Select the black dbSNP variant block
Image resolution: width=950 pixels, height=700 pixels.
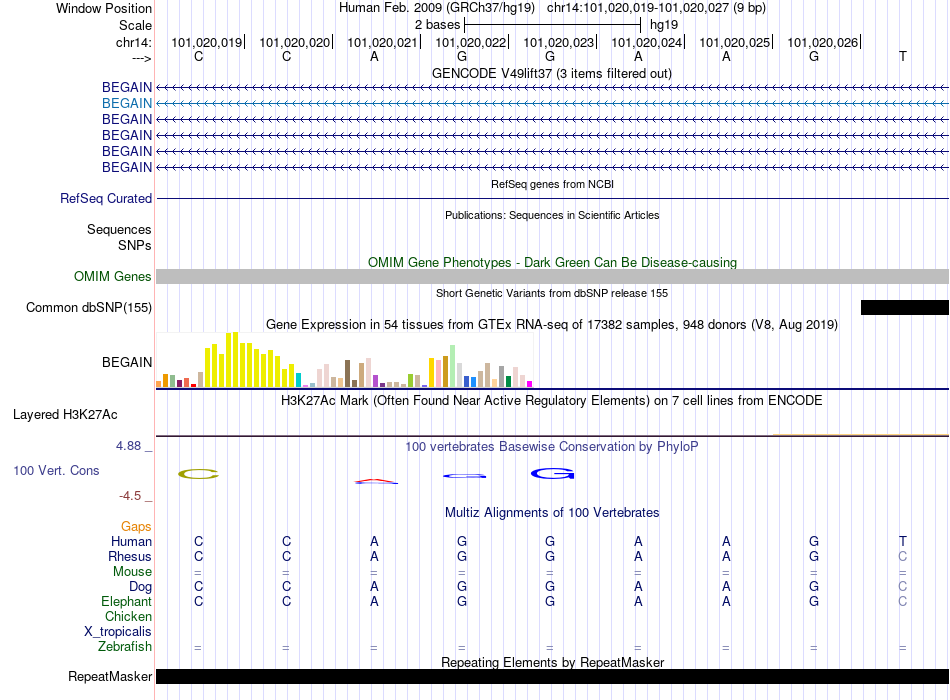pyautogui.click(x=904, y=308)
